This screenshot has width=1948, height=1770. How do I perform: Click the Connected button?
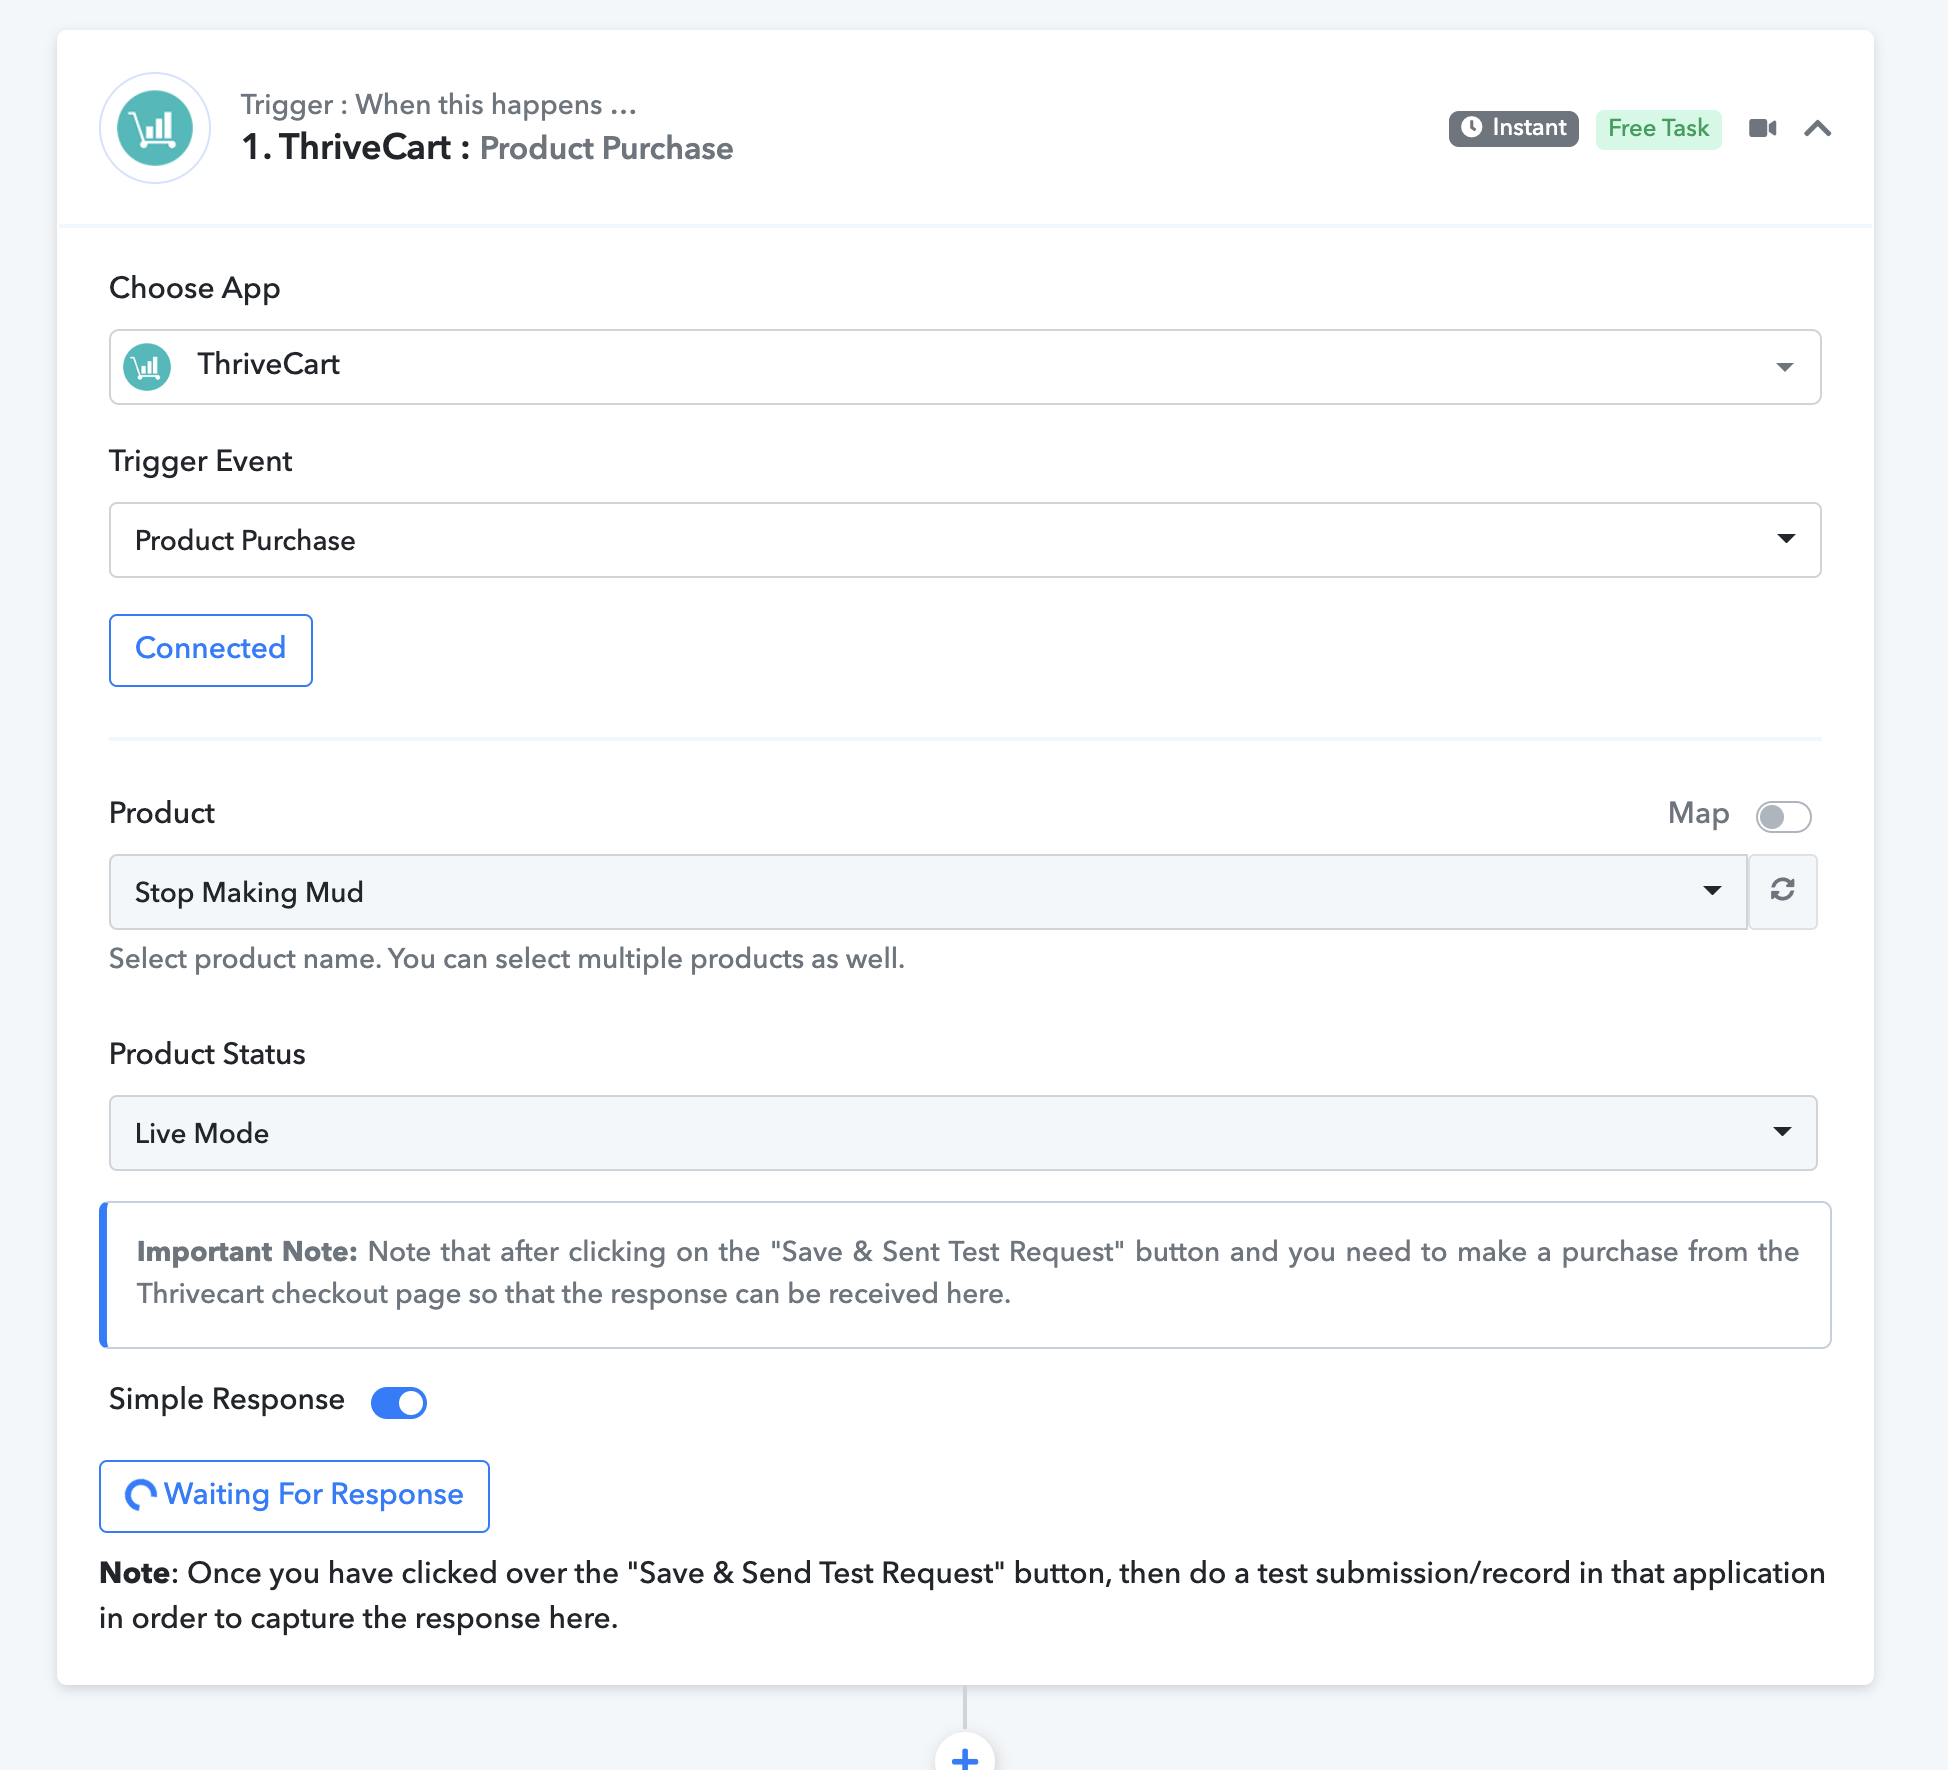tap(211, 650)
